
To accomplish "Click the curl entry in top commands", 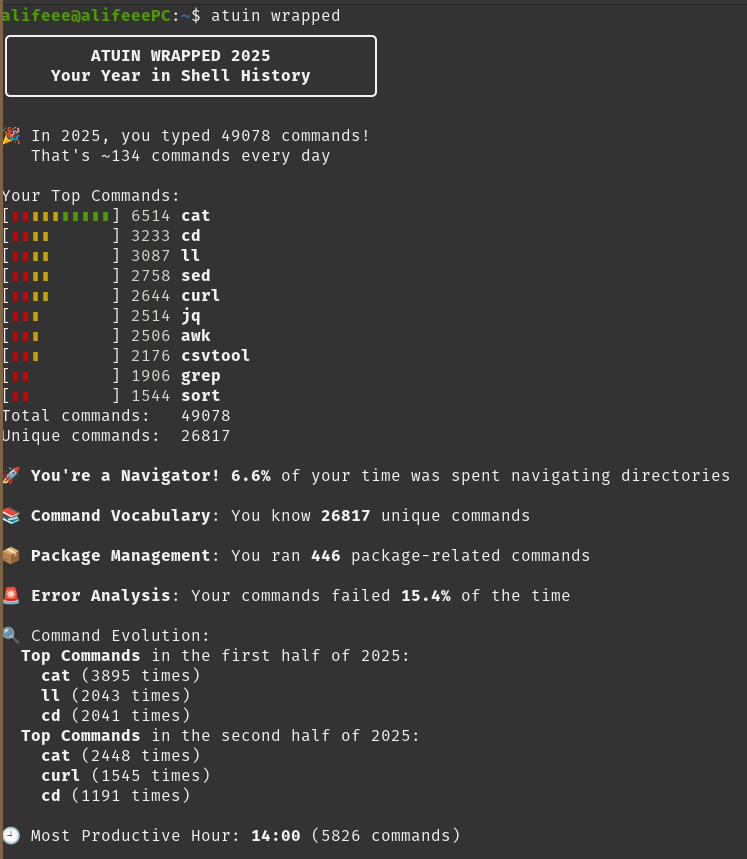I will (x=200, y=295).
